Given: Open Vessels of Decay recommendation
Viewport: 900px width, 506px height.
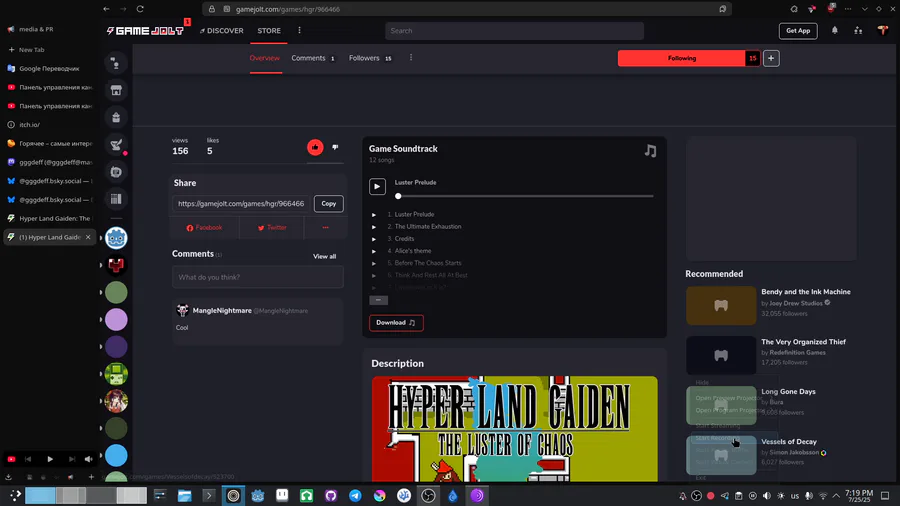Looking at the screenshot, I should 789,442.
